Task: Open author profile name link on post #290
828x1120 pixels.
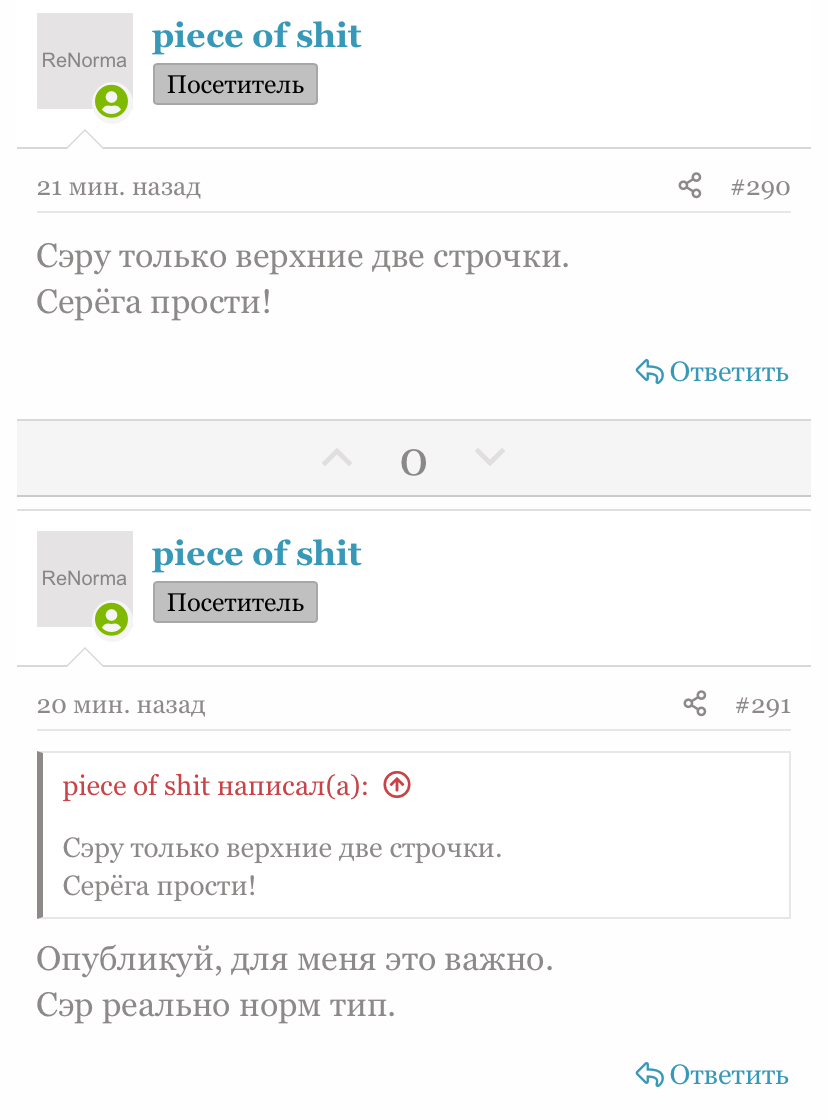Action: 256,37
